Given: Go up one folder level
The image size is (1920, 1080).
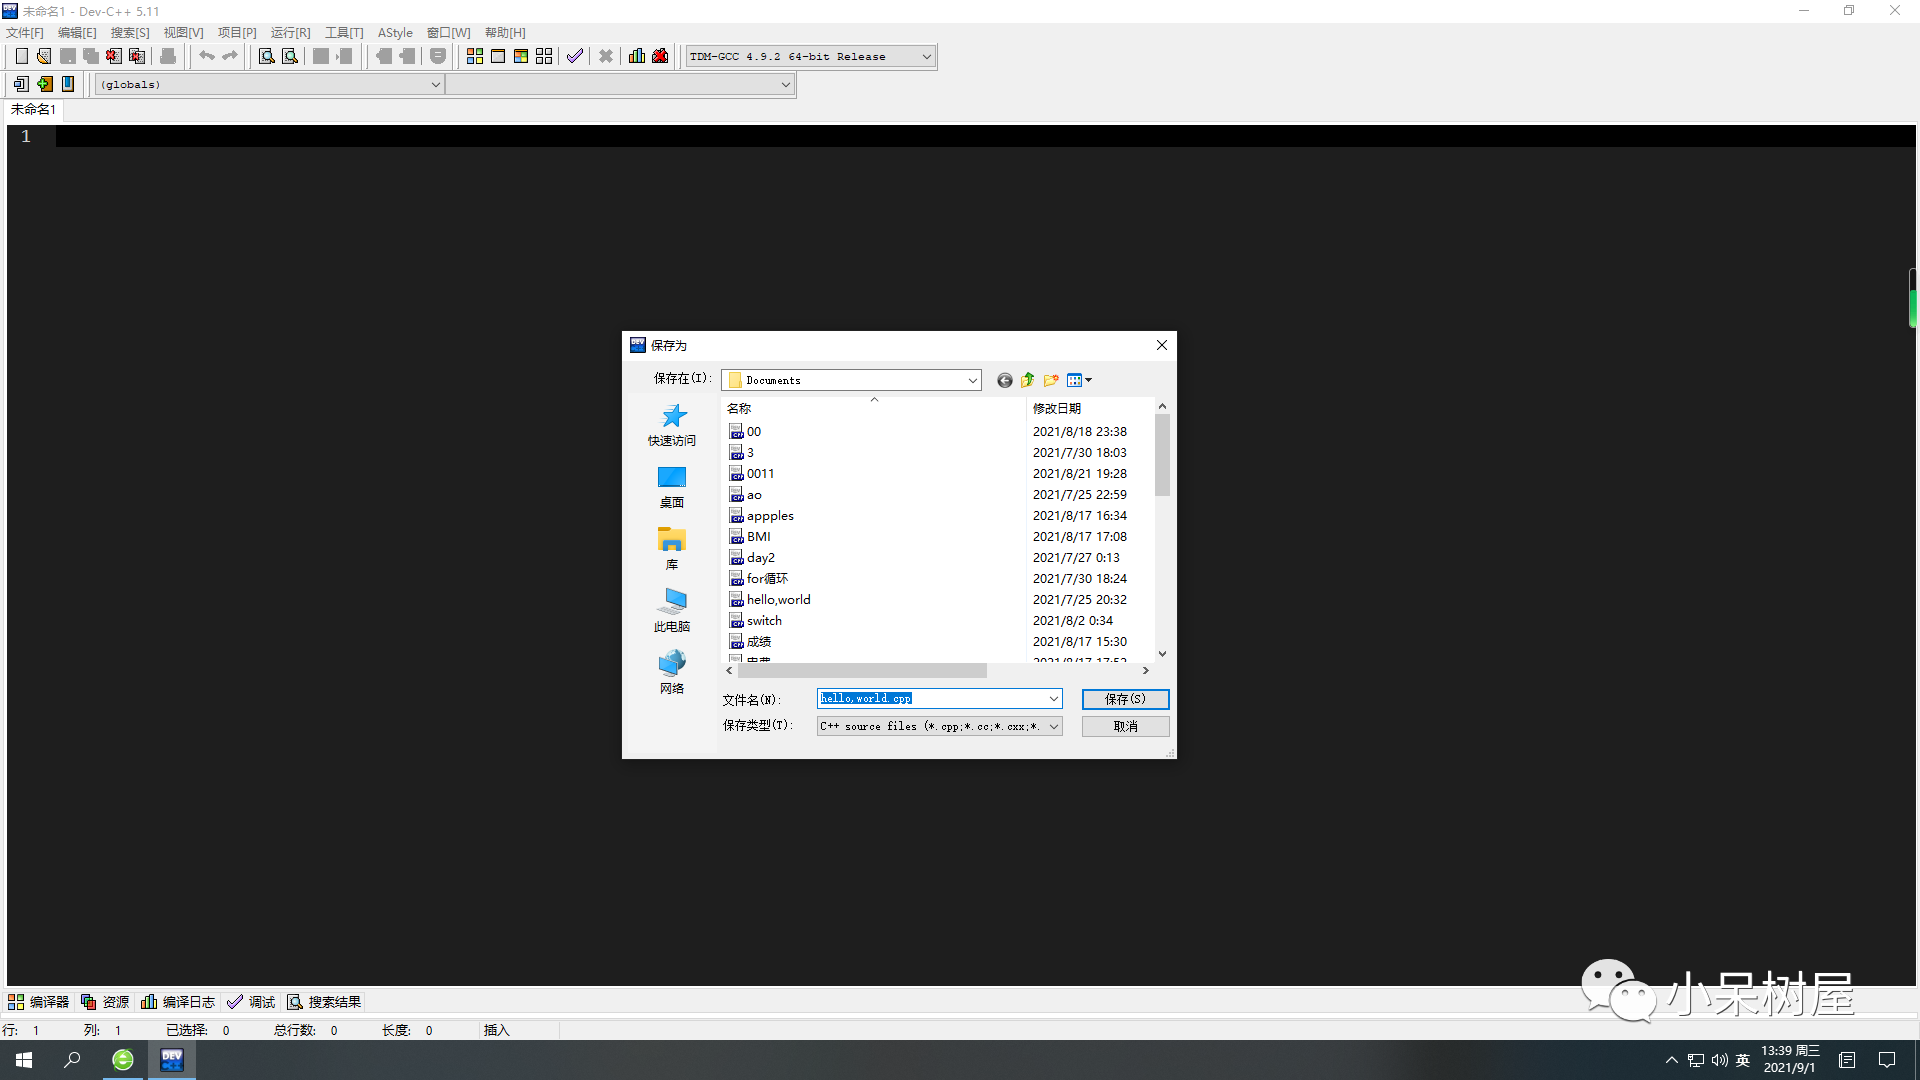Looking at the screenshot, I should click(x=1027, y=380).
